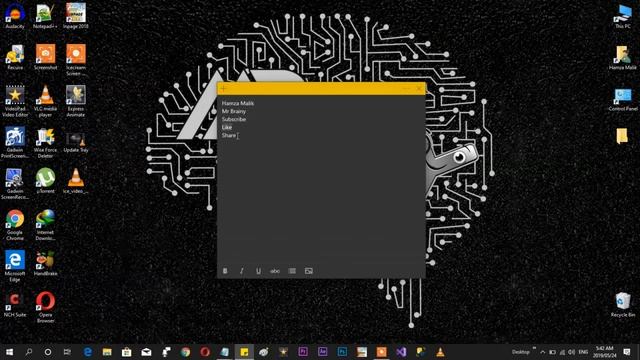Open Microsoft Store from taskbar
640x360 pixels.
(x=127, y=352)
